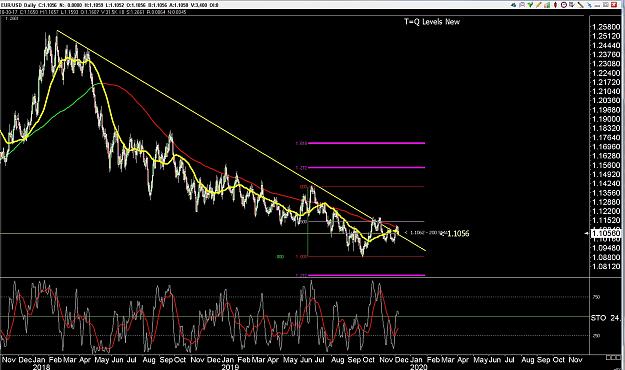Click the gray person-shaped toolbar icon
Screen dimensions: 625x370
tap(522, 5)
